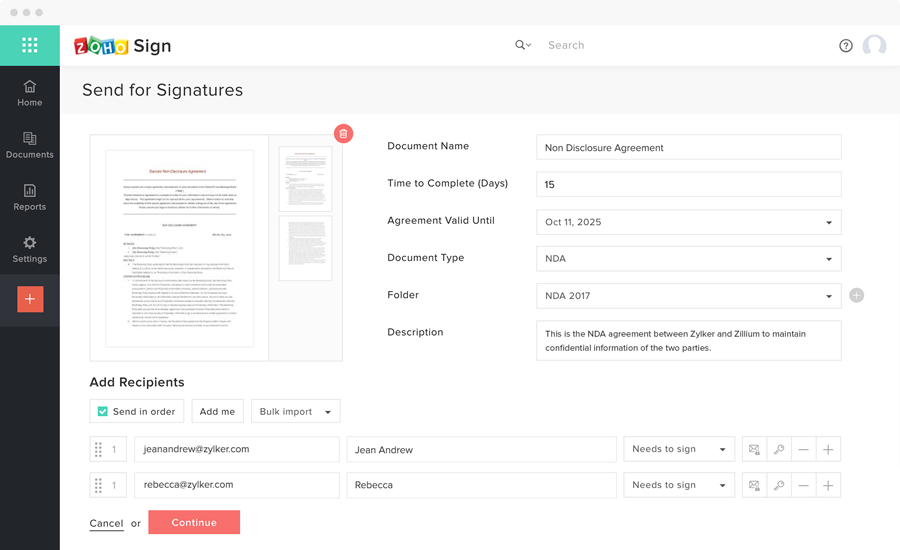
Task: Open the apps grid launcher
Action: pos(30,45)
